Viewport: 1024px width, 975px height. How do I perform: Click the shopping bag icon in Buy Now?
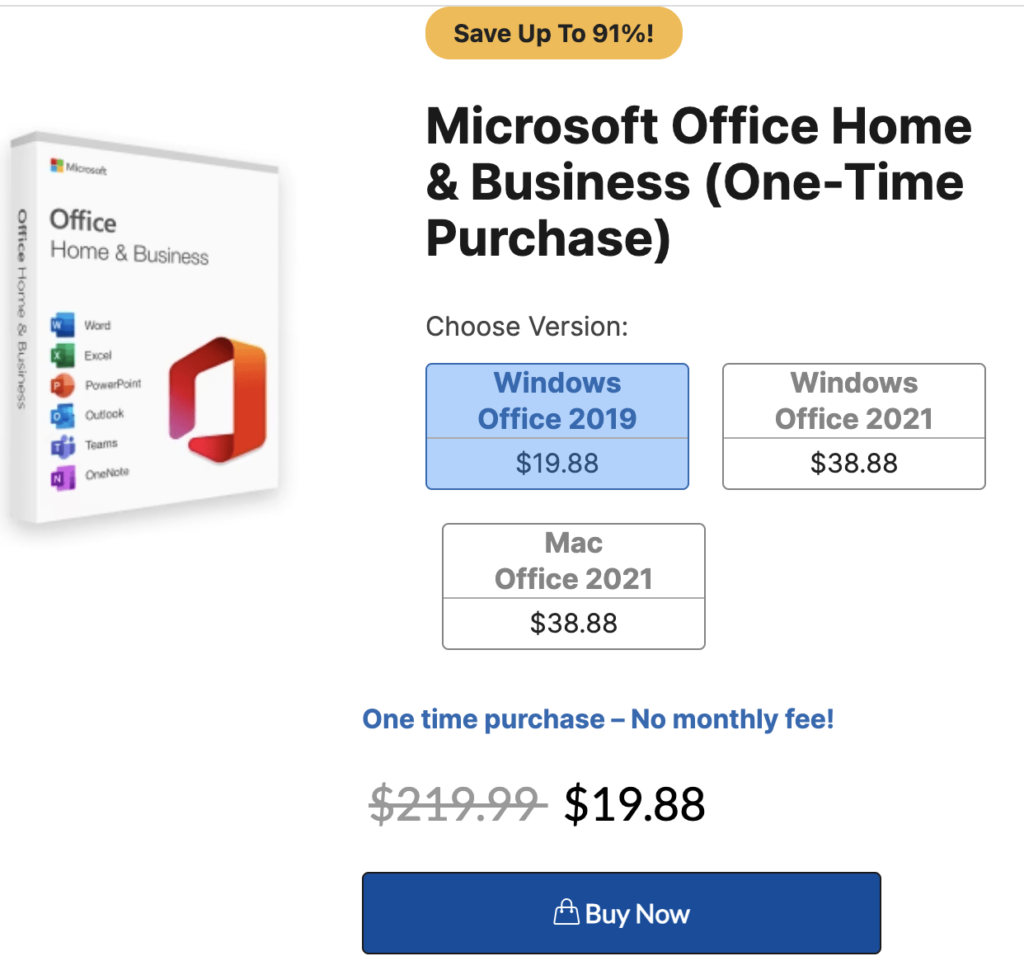coord(566,913)
